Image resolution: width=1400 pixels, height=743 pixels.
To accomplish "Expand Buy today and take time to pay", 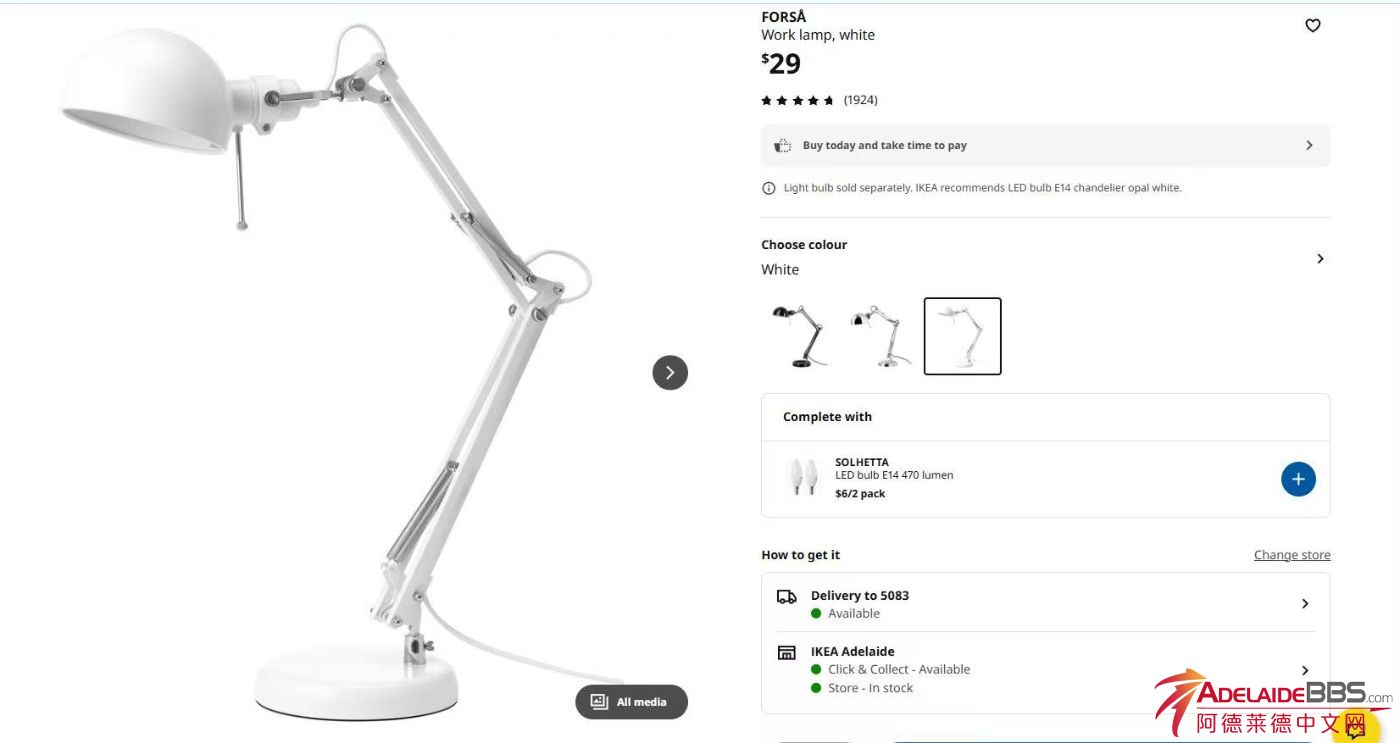I will (x=1045, y=146).
